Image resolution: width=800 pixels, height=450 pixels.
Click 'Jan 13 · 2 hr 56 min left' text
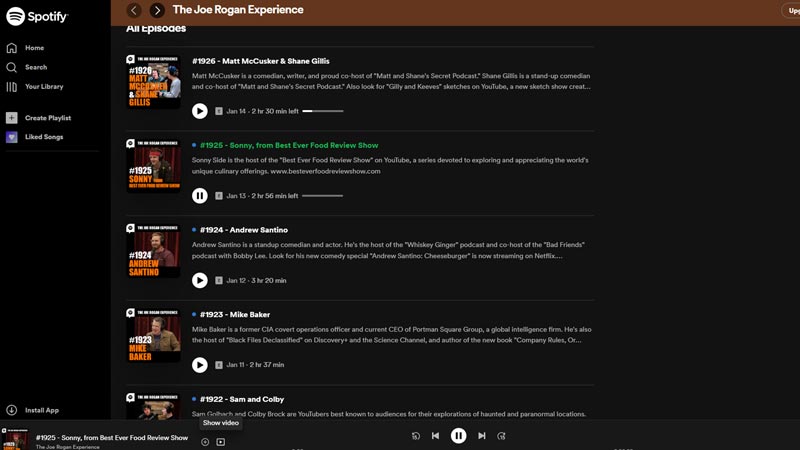(262, 196)
